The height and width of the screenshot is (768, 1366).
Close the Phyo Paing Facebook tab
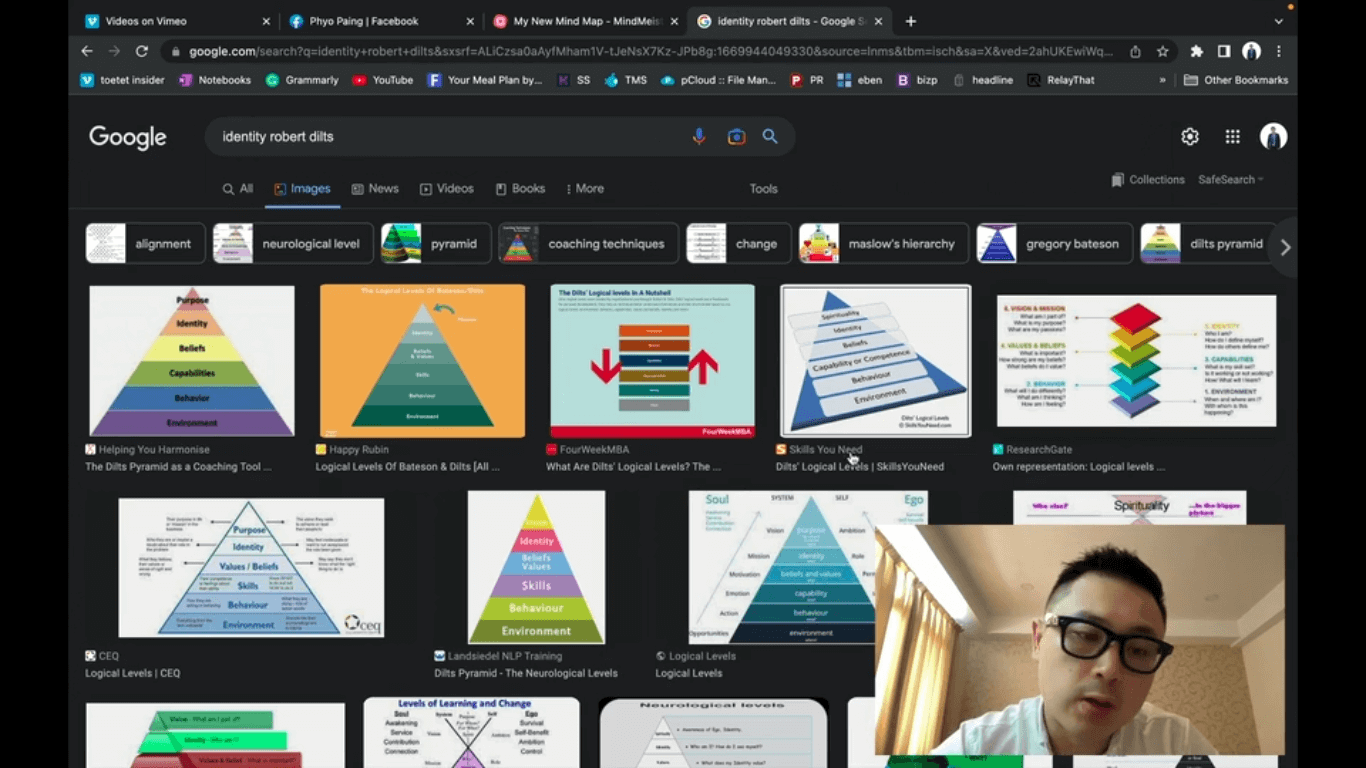coord(470,21)
